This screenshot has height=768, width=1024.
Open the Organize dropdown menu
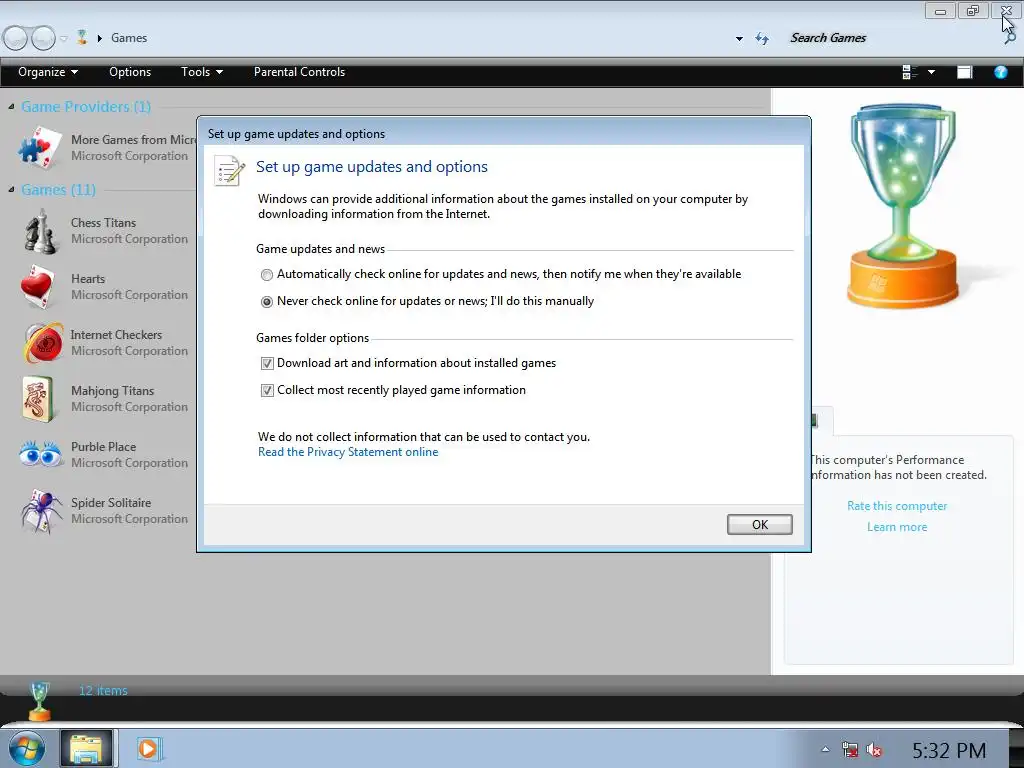click(x=48, y=72)
